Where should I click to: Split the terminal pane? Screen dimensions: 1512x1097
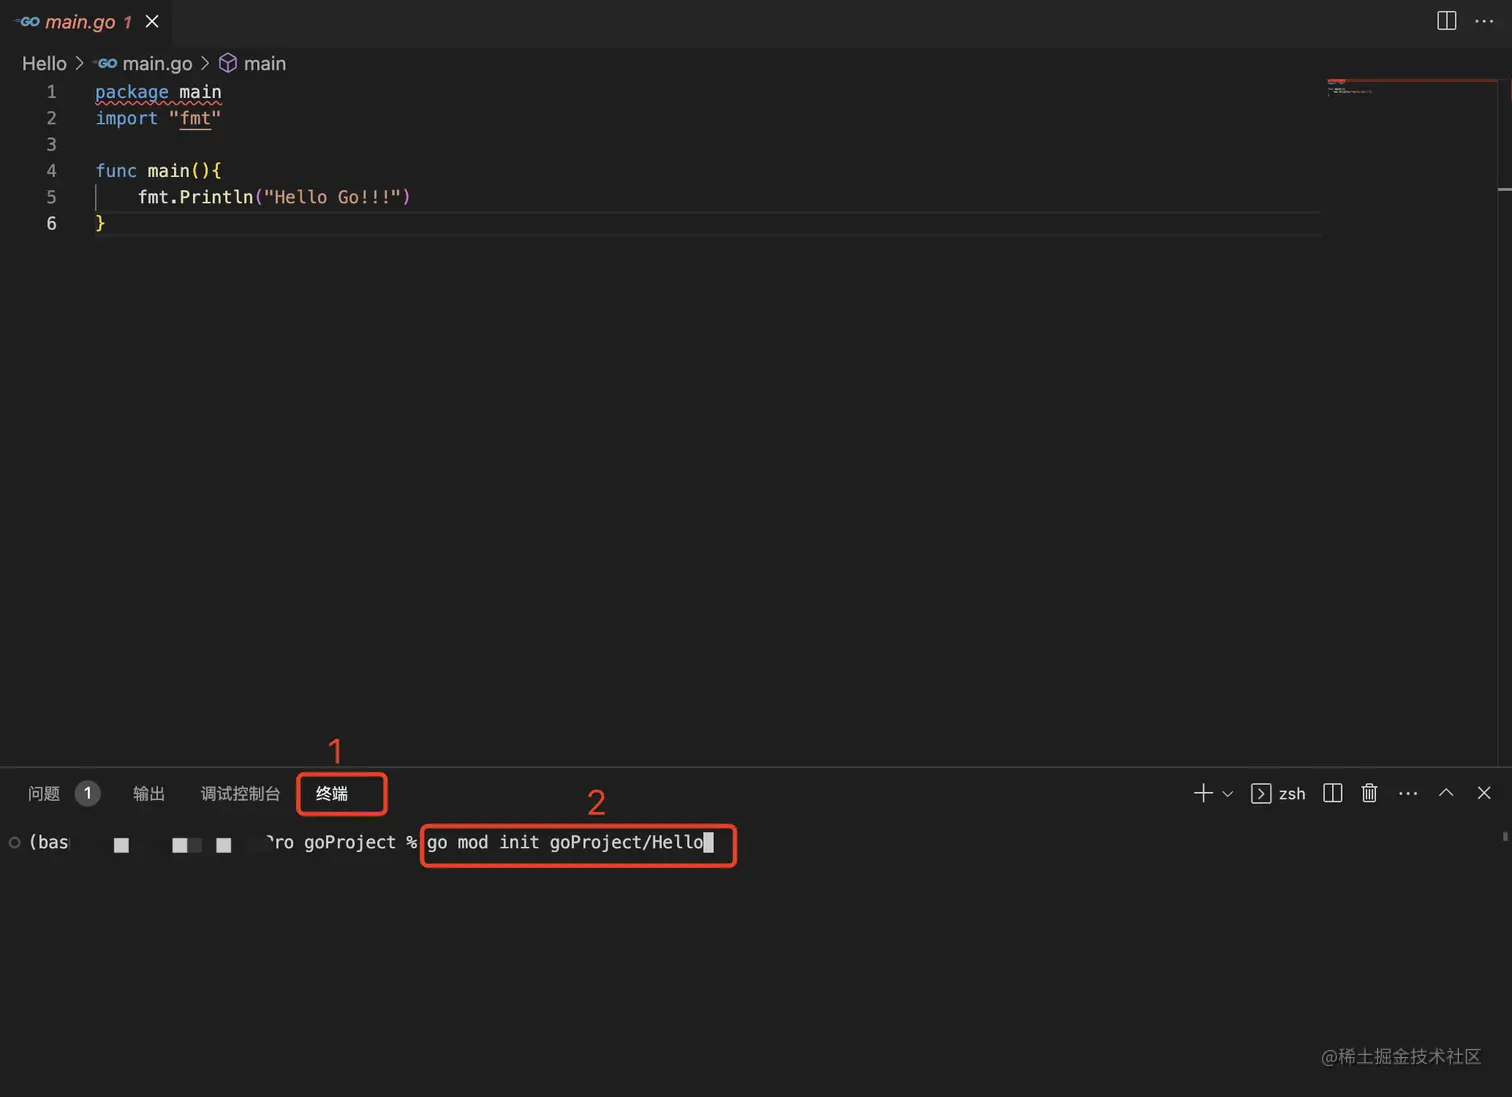click(x=1332, y=793)
